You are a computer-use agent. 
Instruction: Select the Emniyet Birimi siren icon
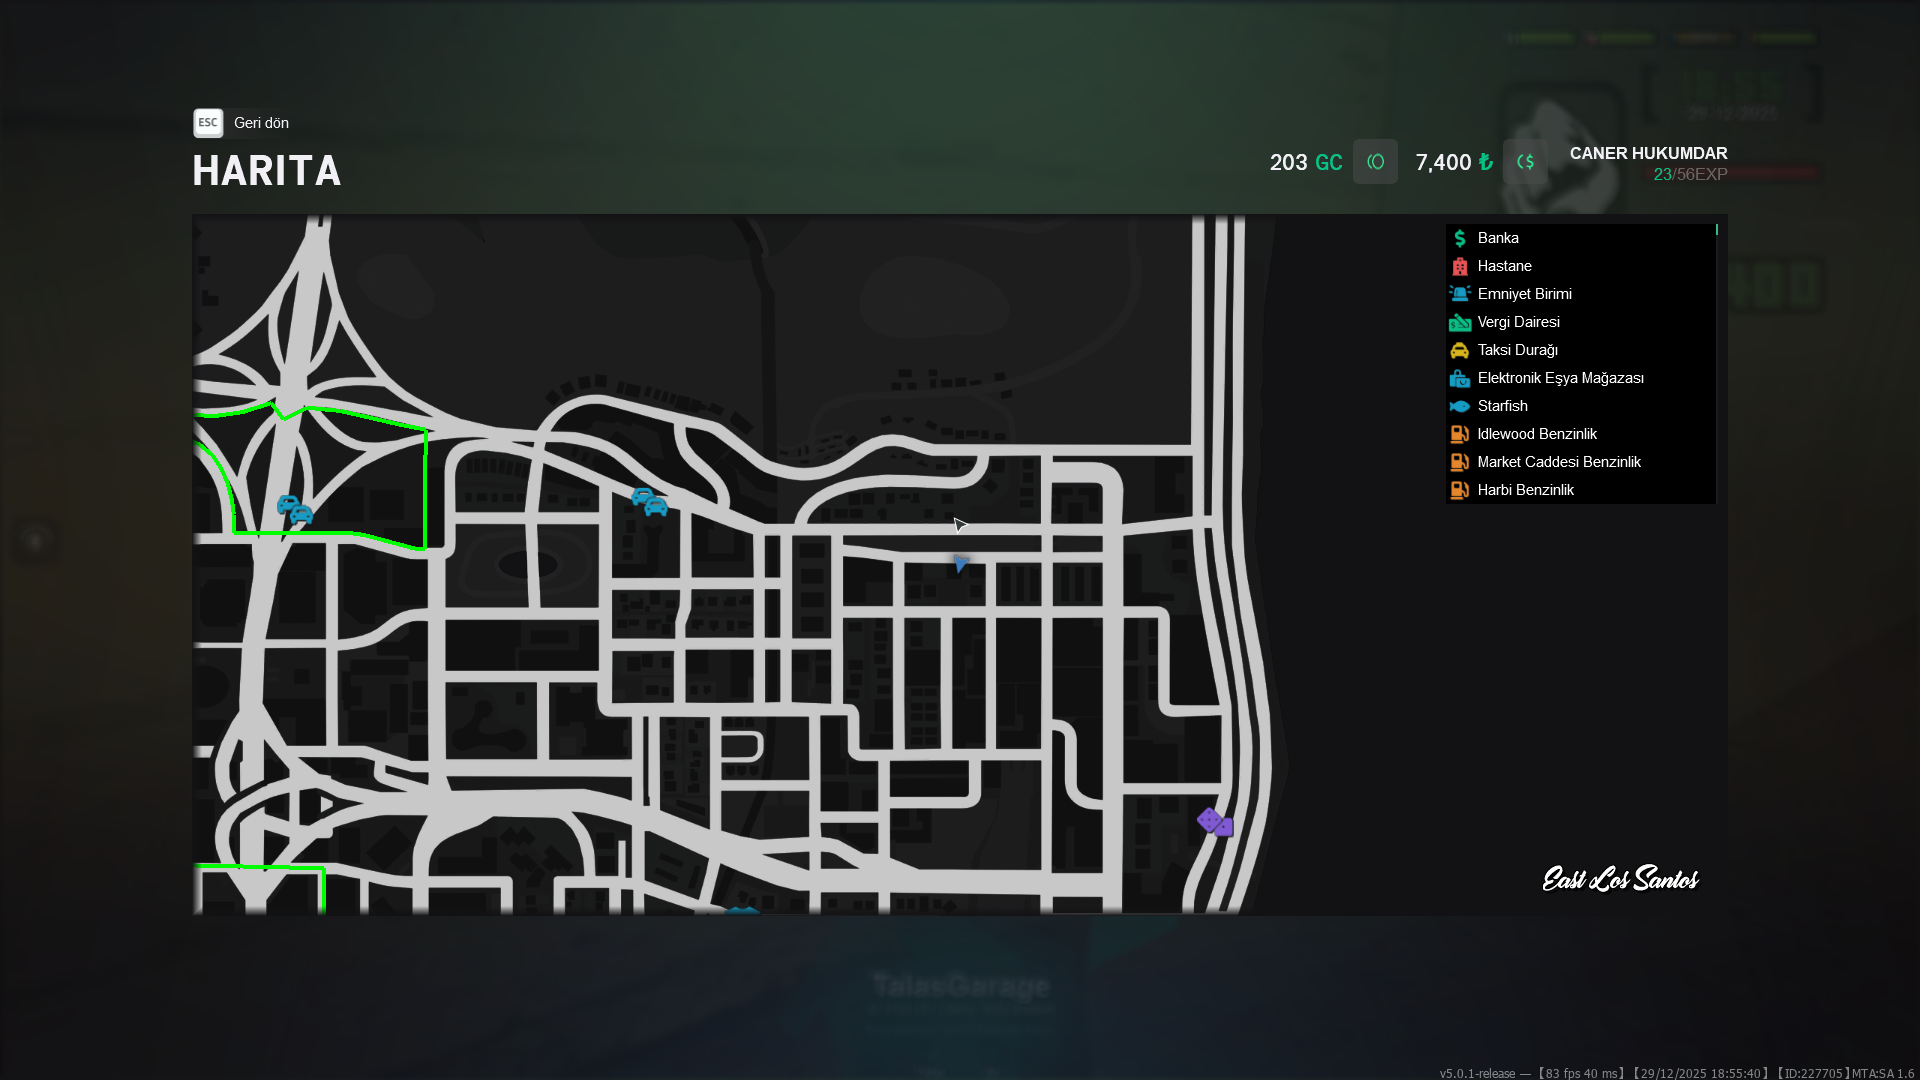[x=1460, y=294]
